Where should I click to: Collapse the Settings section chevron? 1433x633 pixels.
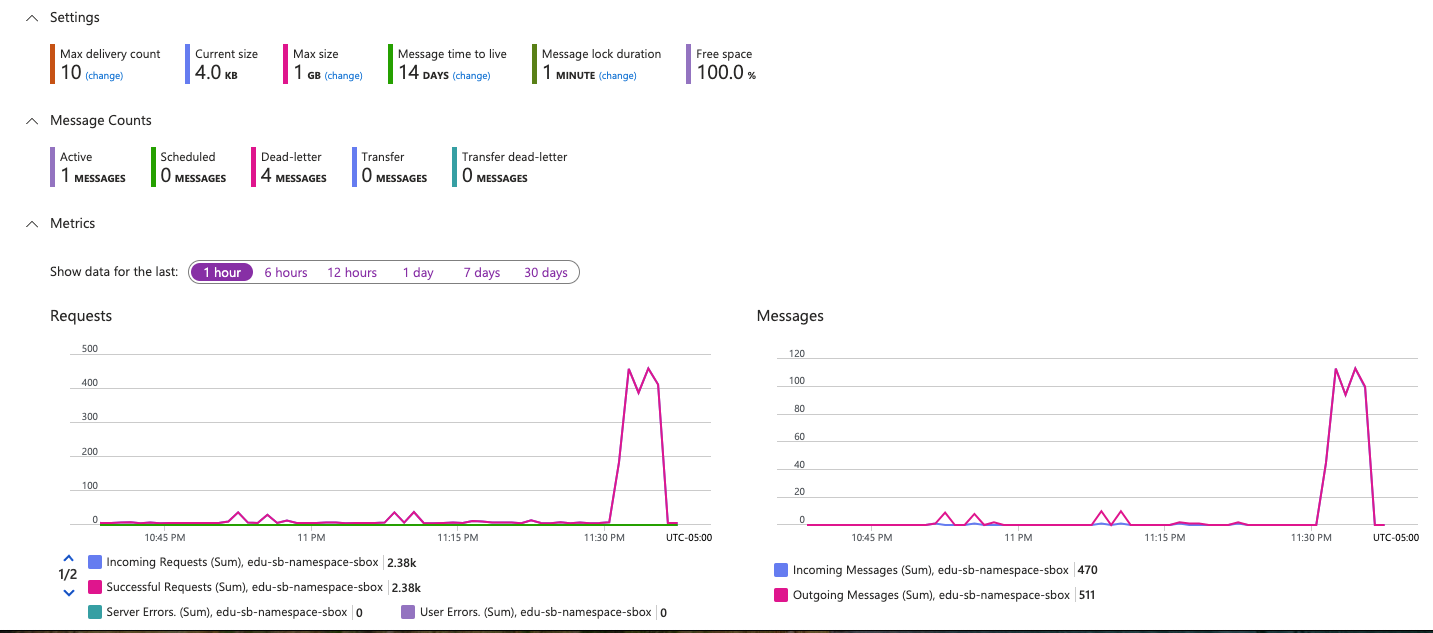pos(32,18)
